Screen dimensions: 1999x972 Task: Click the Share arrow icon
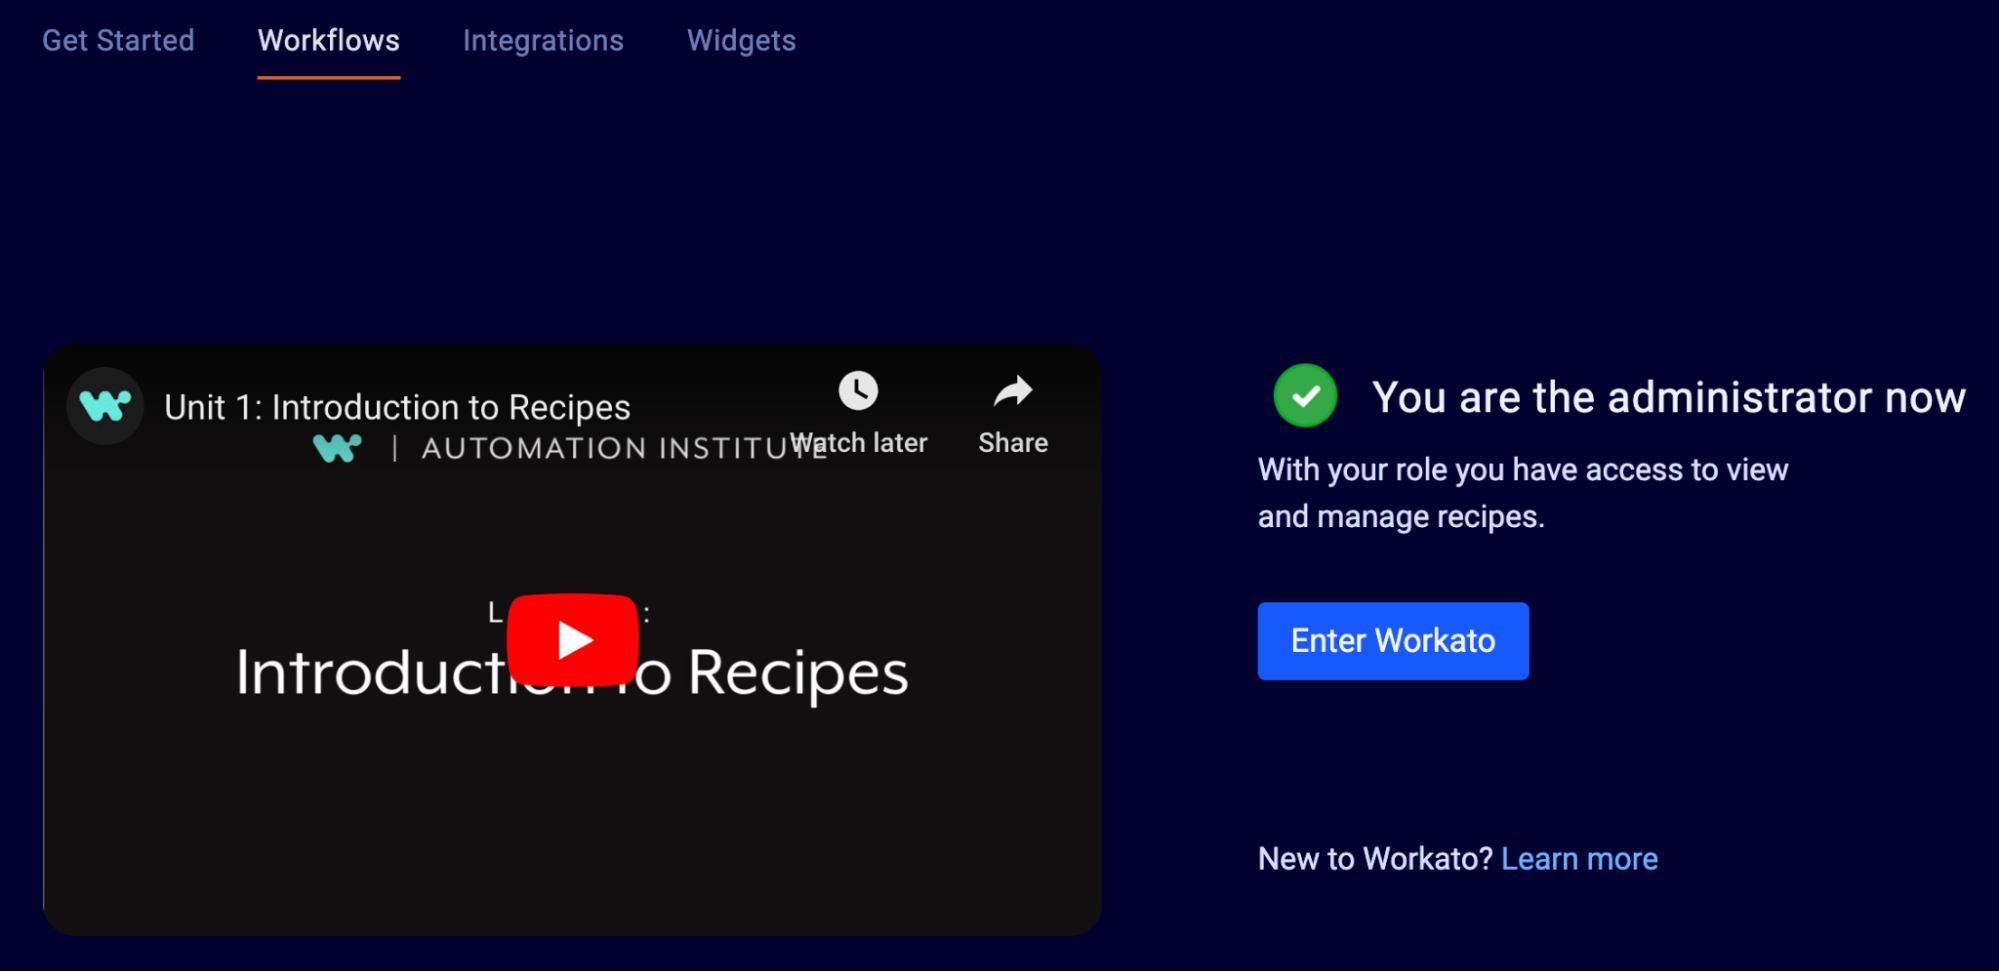[1013, 391]
